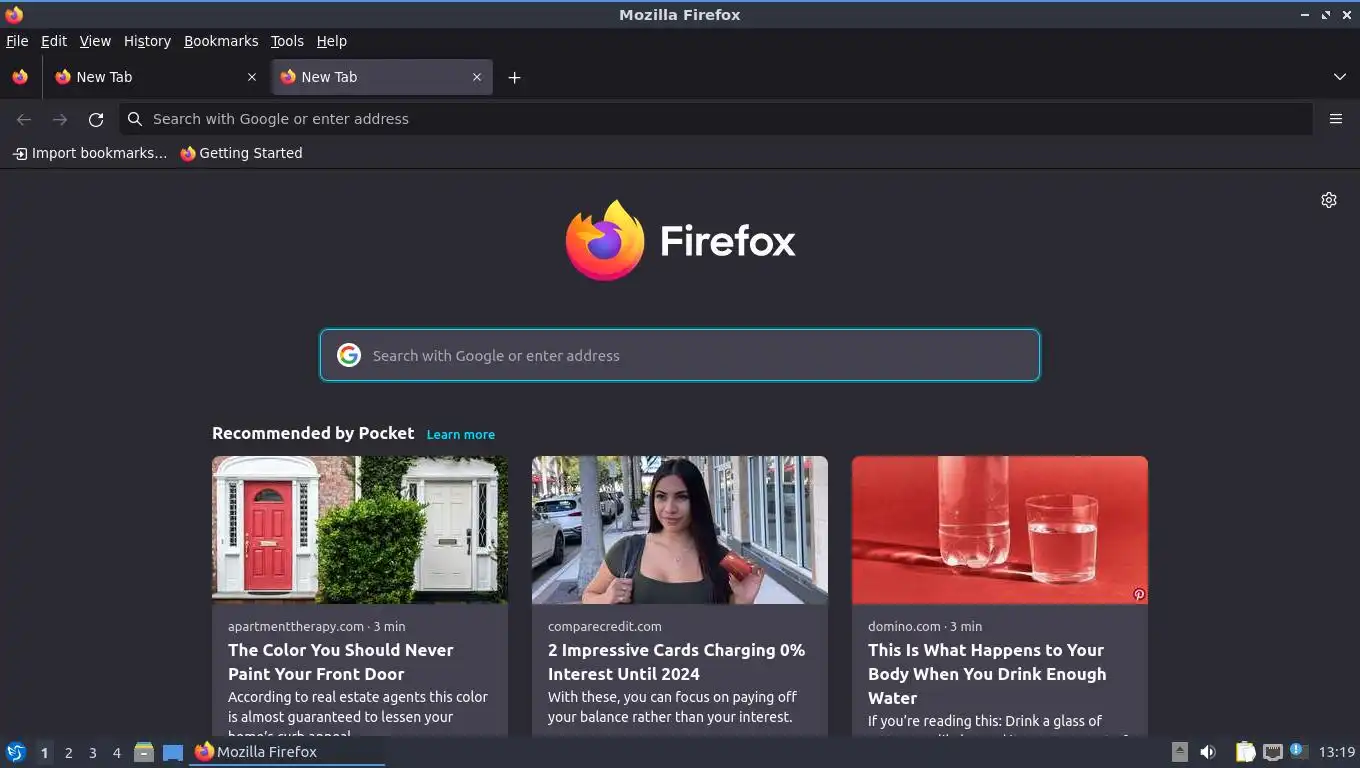Click the pinned Firefox tab icon
1360x768 pixels.
pyautogui.click(x=20, y=77)
